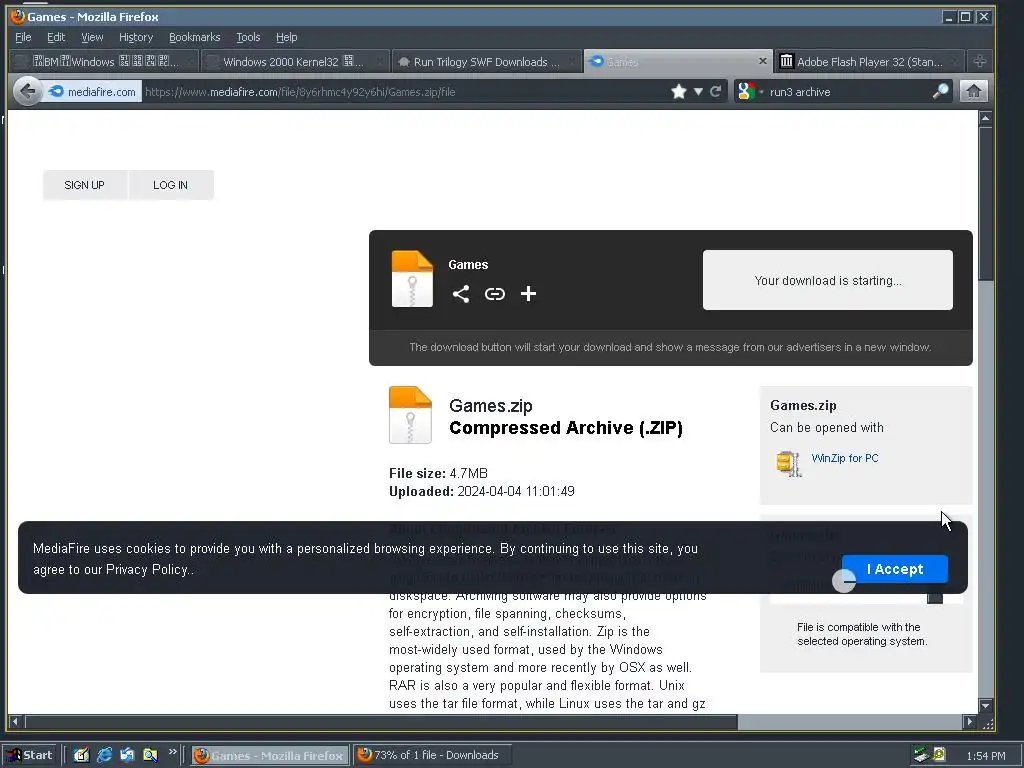Viewport: 1024px width, 768px height.
Task: Switch to the Windows 2000 Kernel32 tab
Action: (x=294, y=61)
